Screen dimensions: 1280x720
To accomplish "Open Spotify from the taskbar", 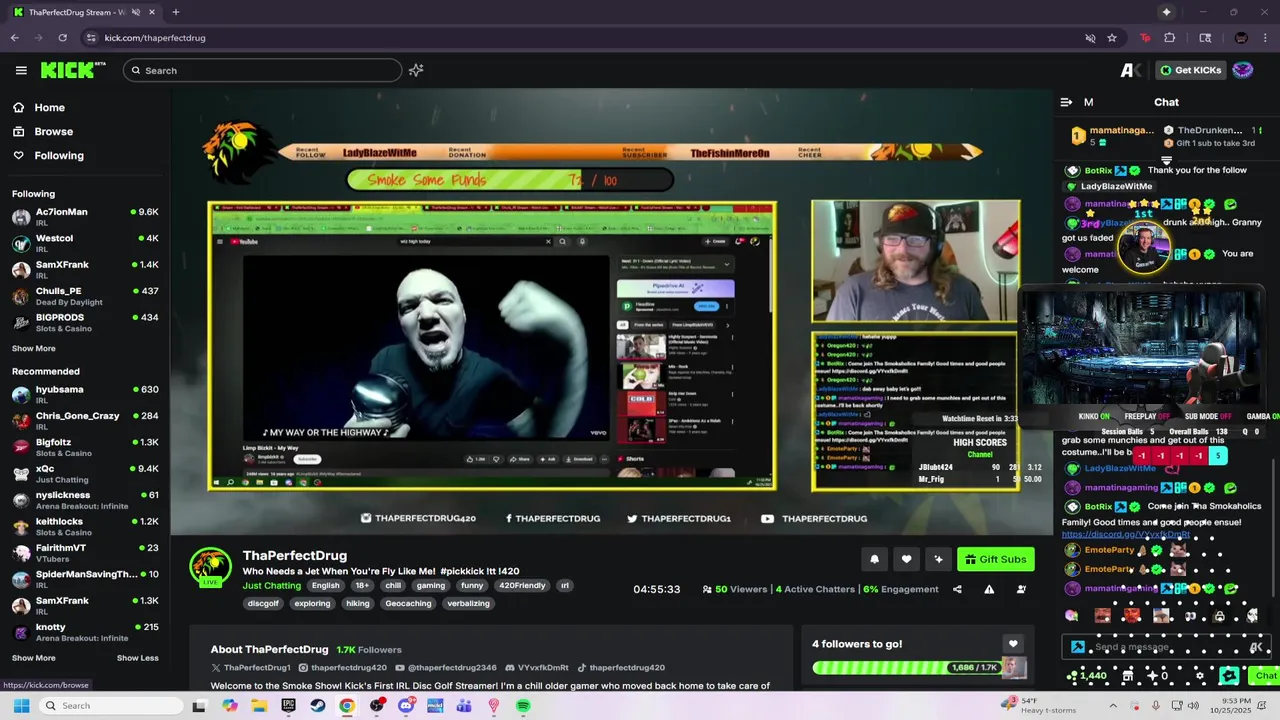I will click(x=523, y=706).
